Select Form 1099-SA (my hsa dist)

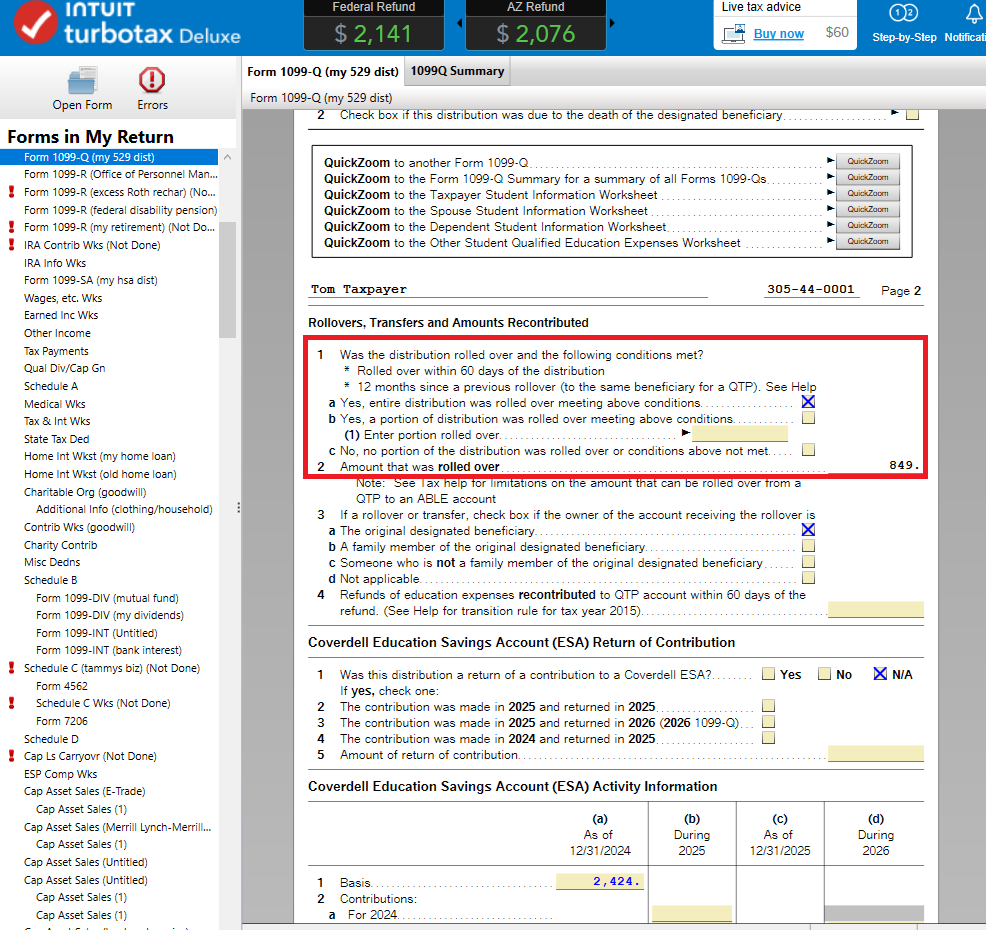[x=90, y=280]
